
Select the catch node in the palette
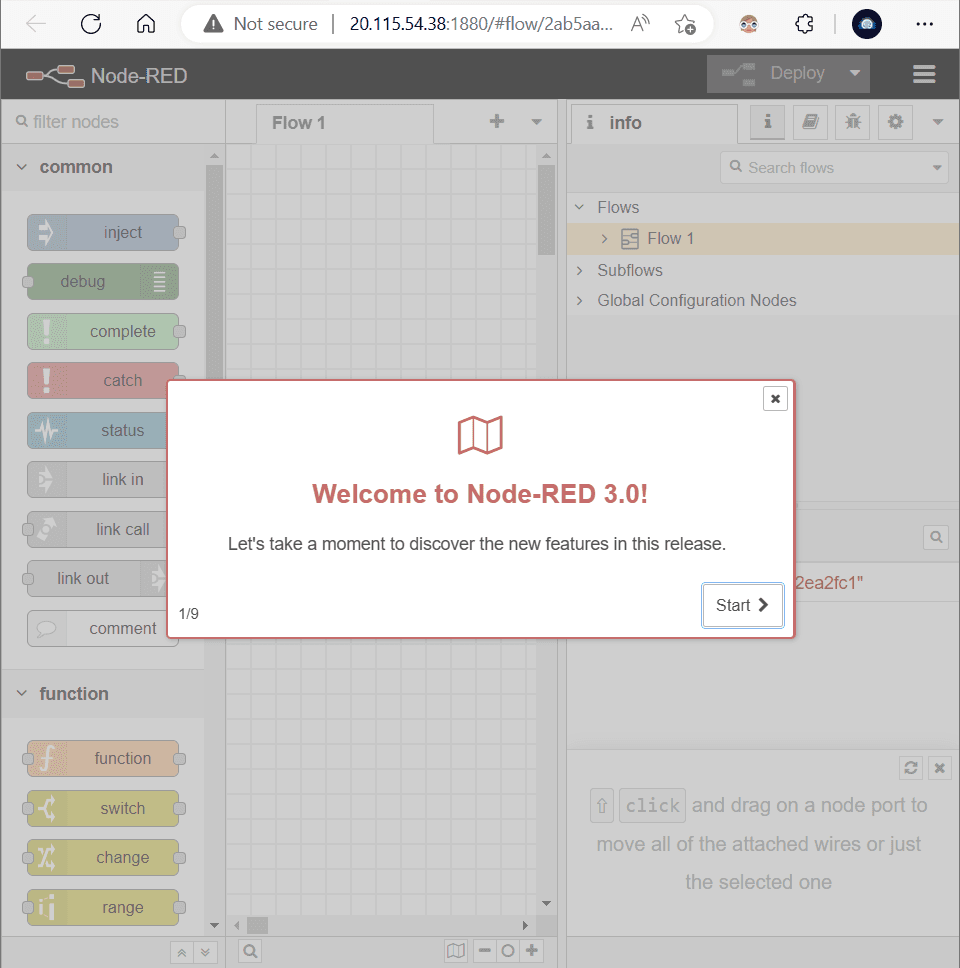click(97, 380)
